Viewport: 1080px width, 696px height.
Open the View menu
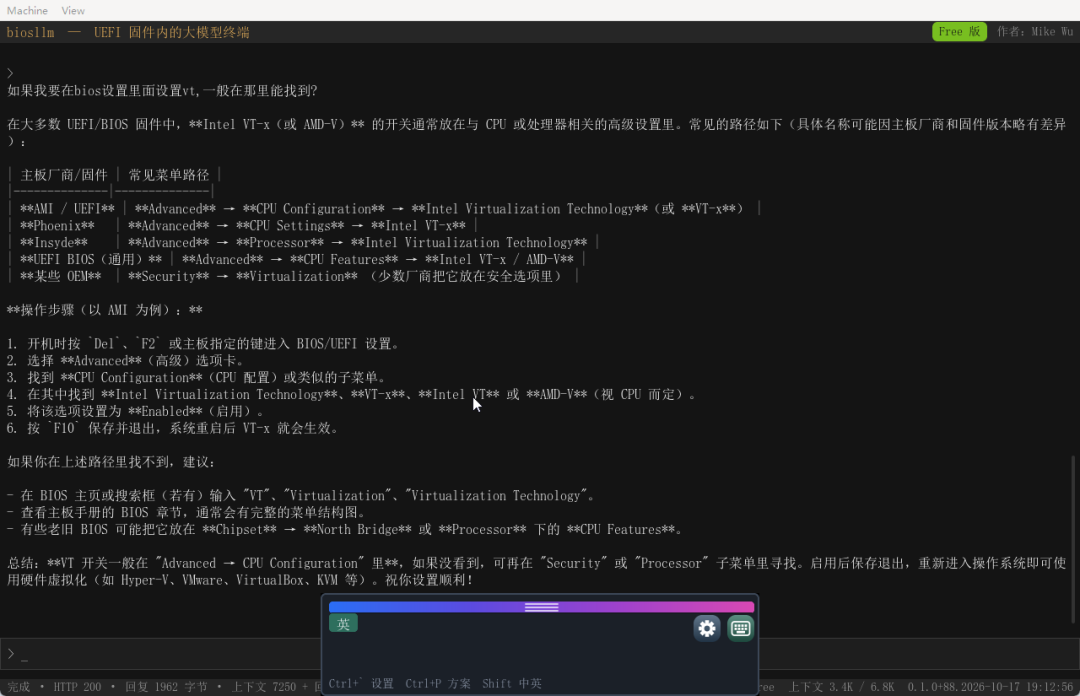point(73,10)
